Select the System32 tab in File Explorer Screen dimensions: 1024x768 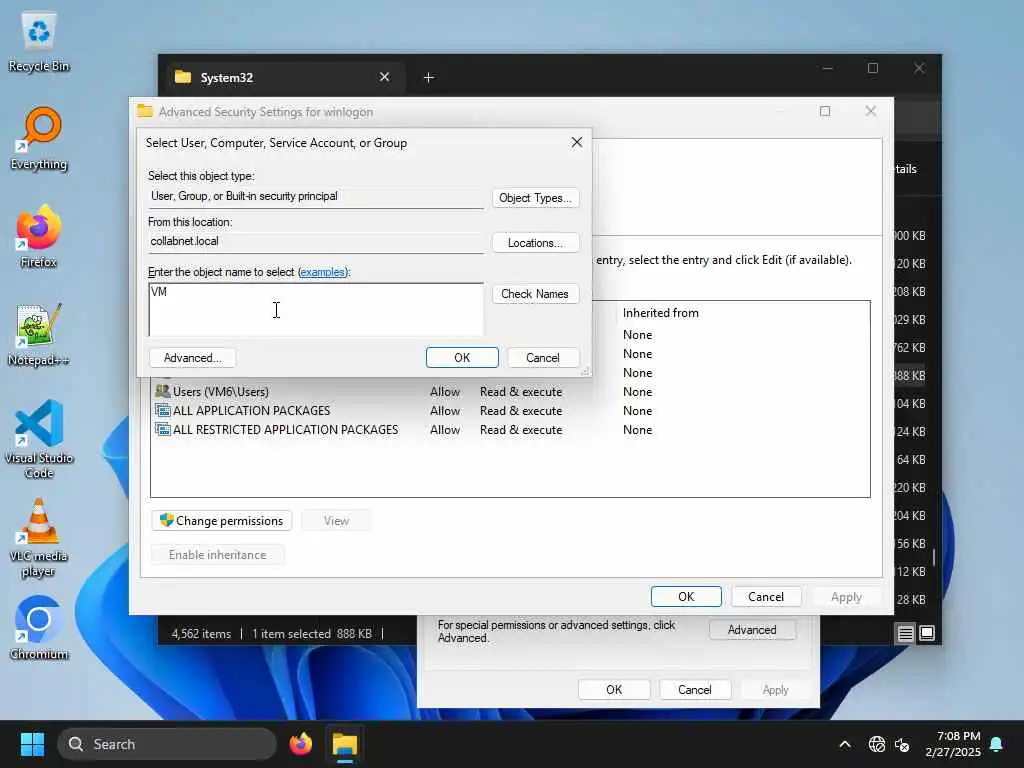pos(283,78)
